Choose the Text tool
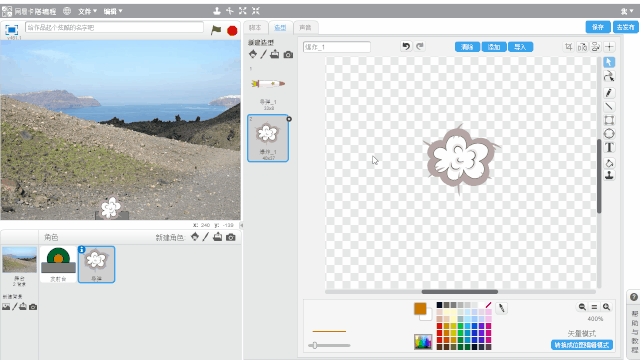640x360 pixels. pos(609,147)
